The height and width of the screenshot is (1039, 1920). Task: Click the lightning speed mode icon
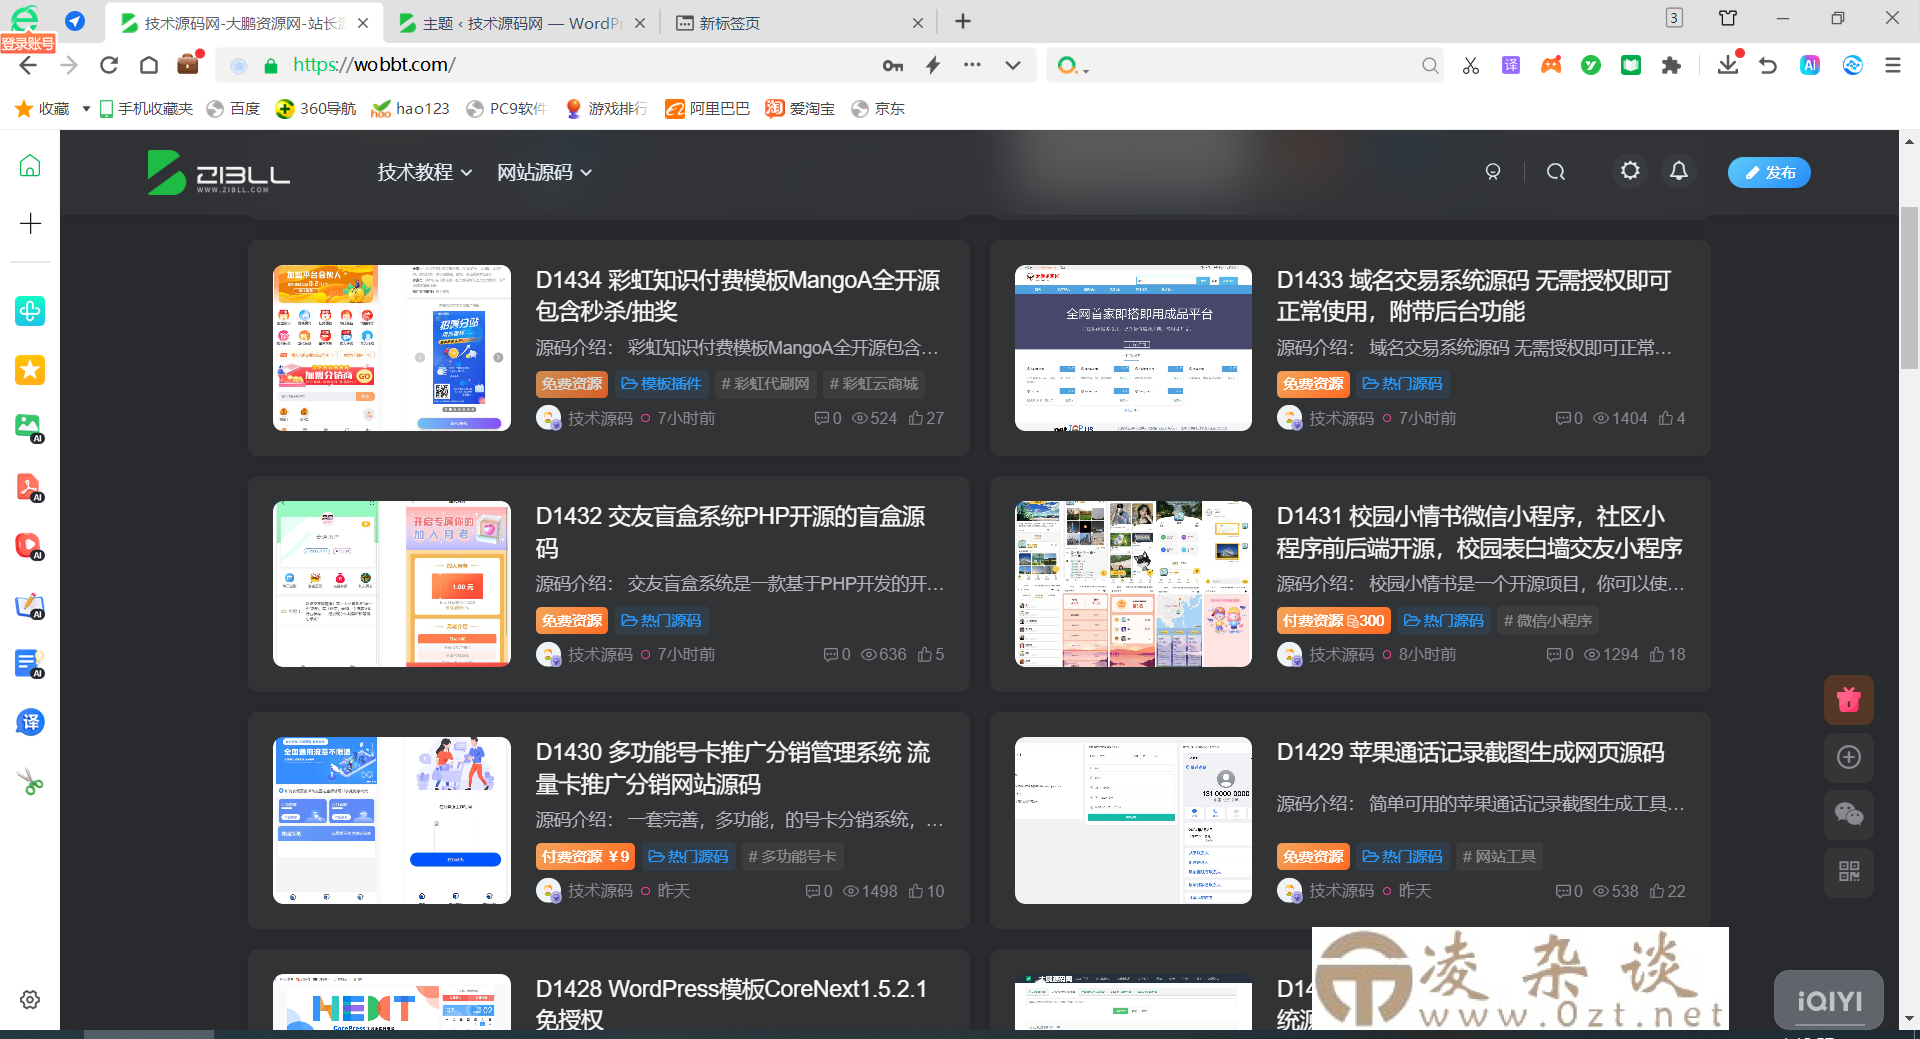[933, 65]
